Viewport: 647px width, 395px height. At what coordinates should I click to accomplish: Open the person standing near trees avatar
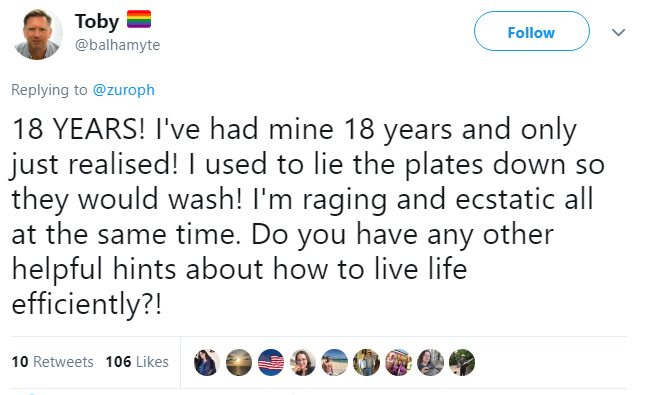(x=462, y=362)
